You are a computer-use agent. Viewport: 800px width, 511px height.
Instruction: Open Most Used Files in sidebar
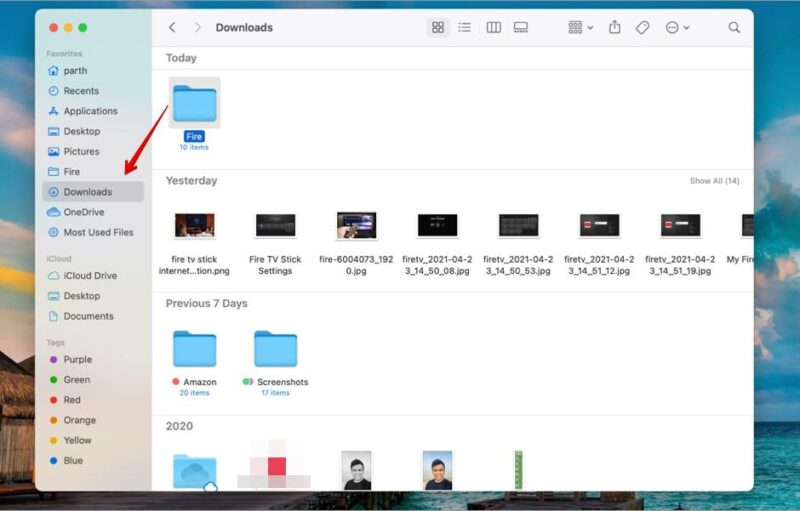[x=98, y=232]
